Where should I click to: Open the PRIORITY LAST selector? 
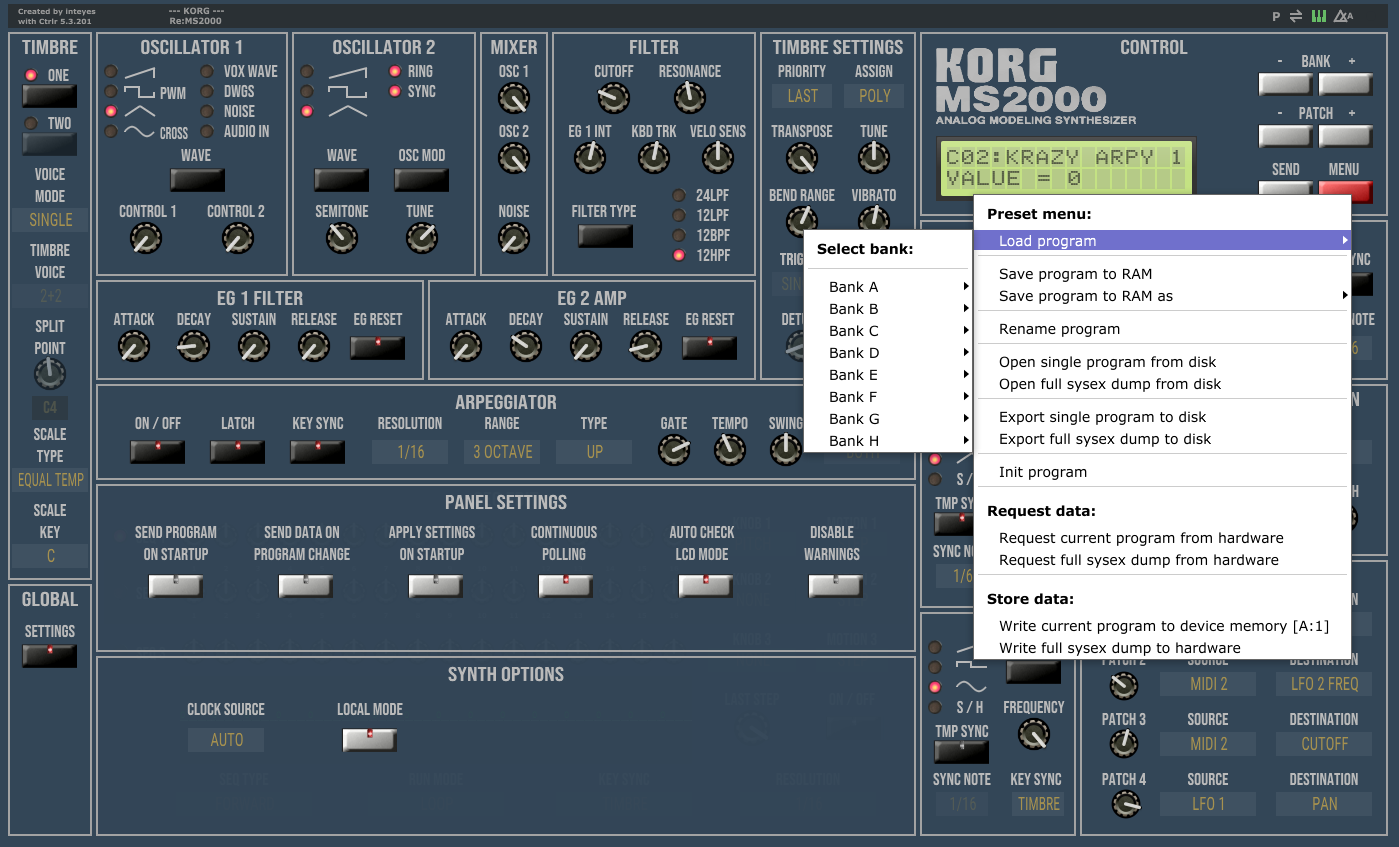click(x=802, y=96)
